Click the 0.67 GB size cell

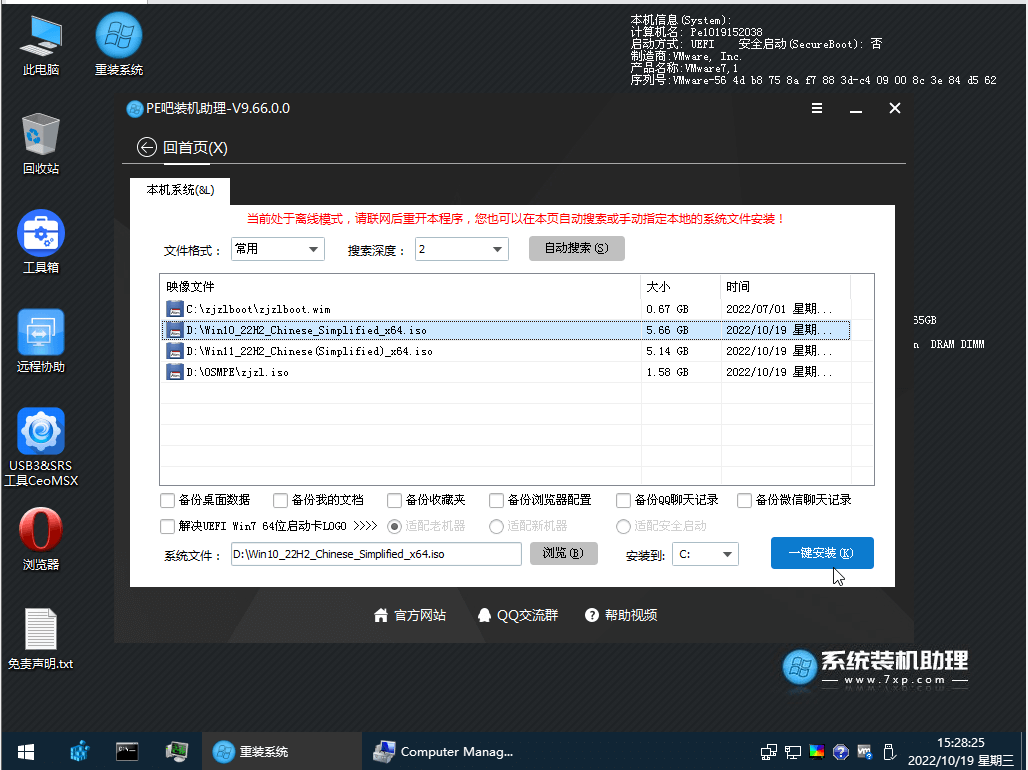pyautogui.click(x=667, y=309)
